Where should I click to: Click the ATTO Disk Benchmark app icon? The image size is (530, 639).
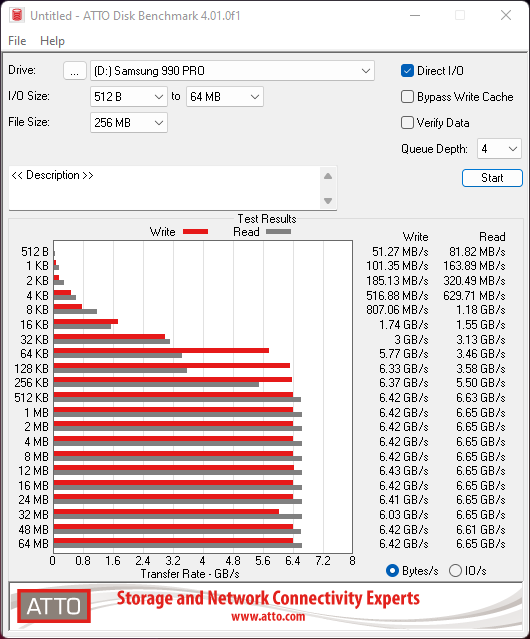[x=17, y=15]
